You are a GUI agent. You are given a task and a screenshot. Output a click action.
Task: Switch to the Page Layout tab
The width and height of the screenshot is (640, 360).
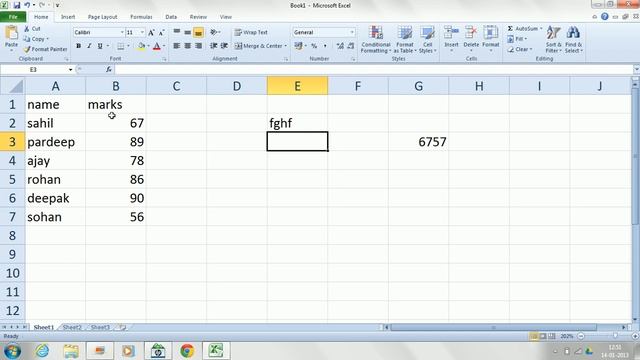[x=102, y=17]
